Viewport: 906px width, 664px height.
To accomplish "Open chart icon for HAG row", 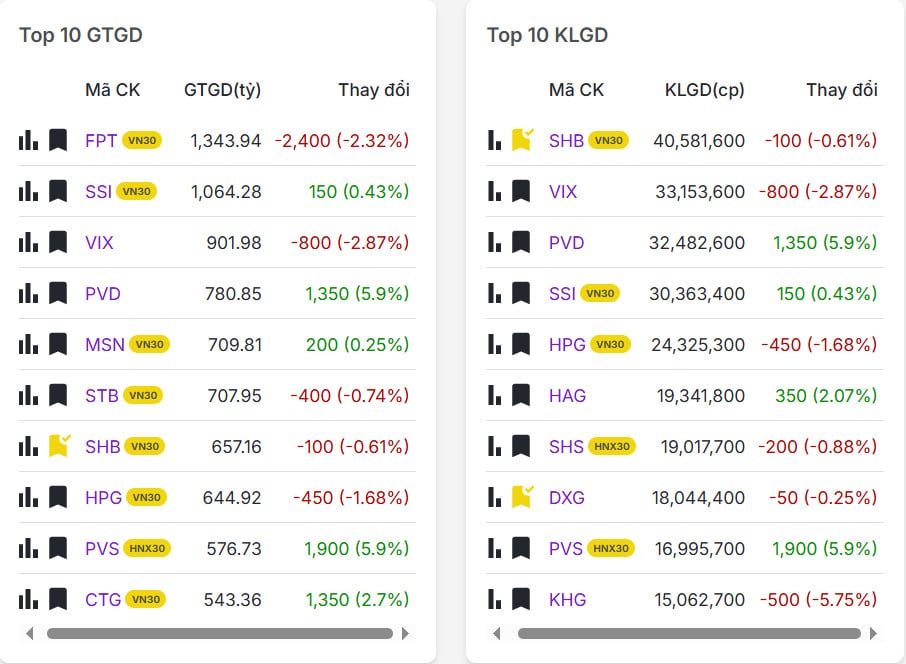I will (495, 395).
